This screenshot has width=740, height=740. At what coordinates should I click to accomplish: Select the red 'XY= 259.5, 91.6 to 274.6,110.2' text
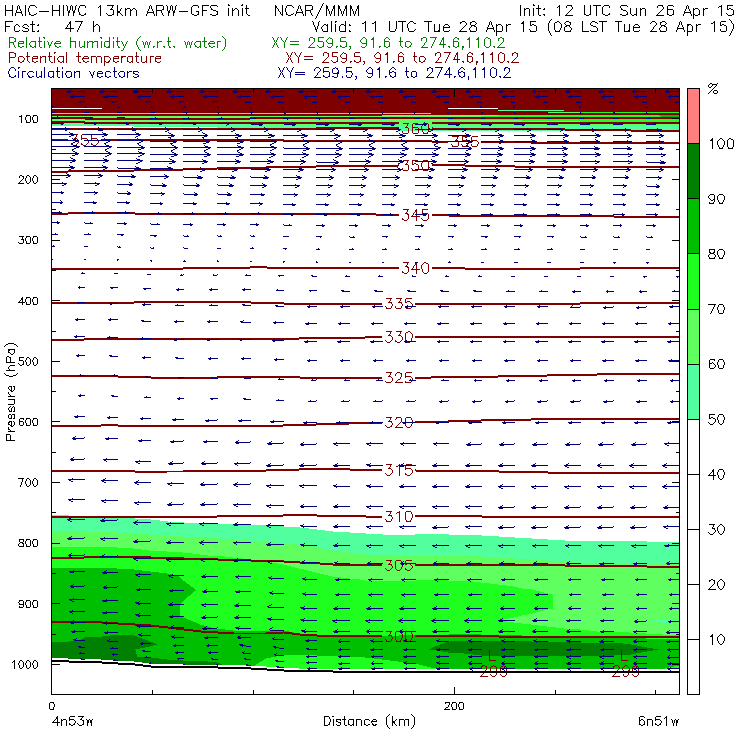[x=402, y=58]
